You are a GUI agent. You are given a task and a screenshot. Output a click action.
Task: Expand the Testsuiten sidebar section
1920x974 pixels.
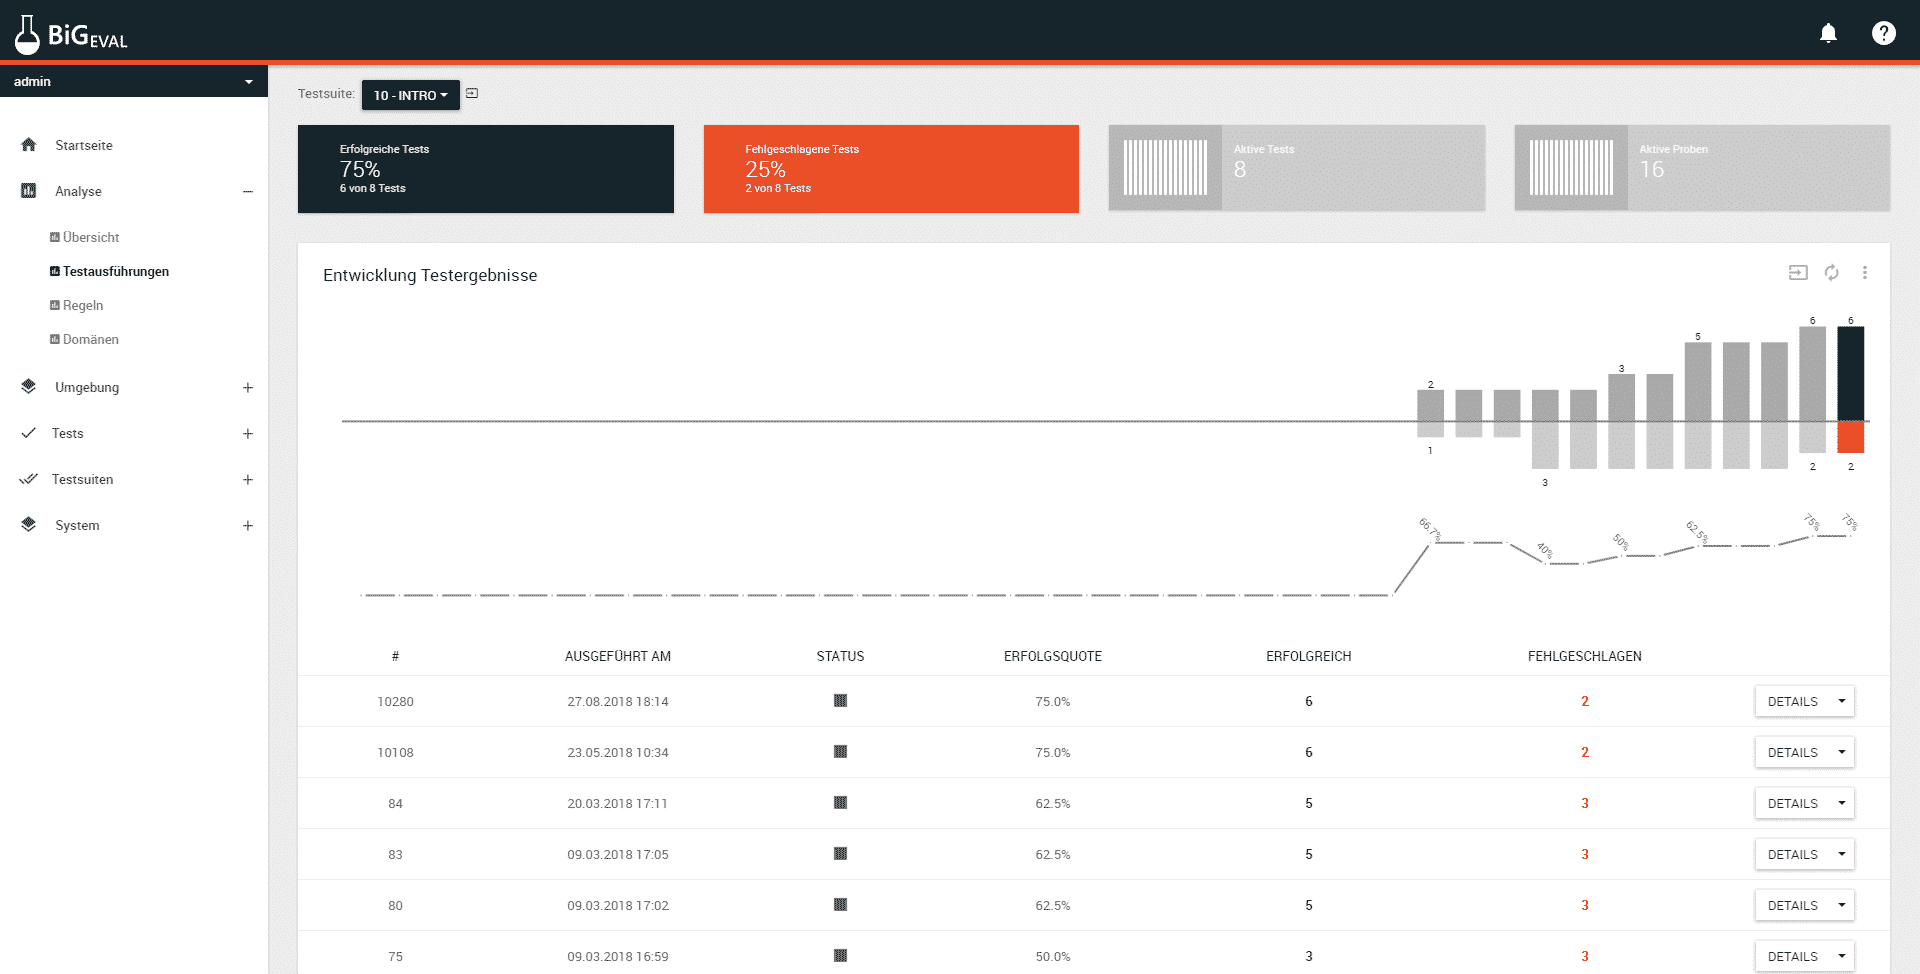pyautogui.click(x=247, y=479)
